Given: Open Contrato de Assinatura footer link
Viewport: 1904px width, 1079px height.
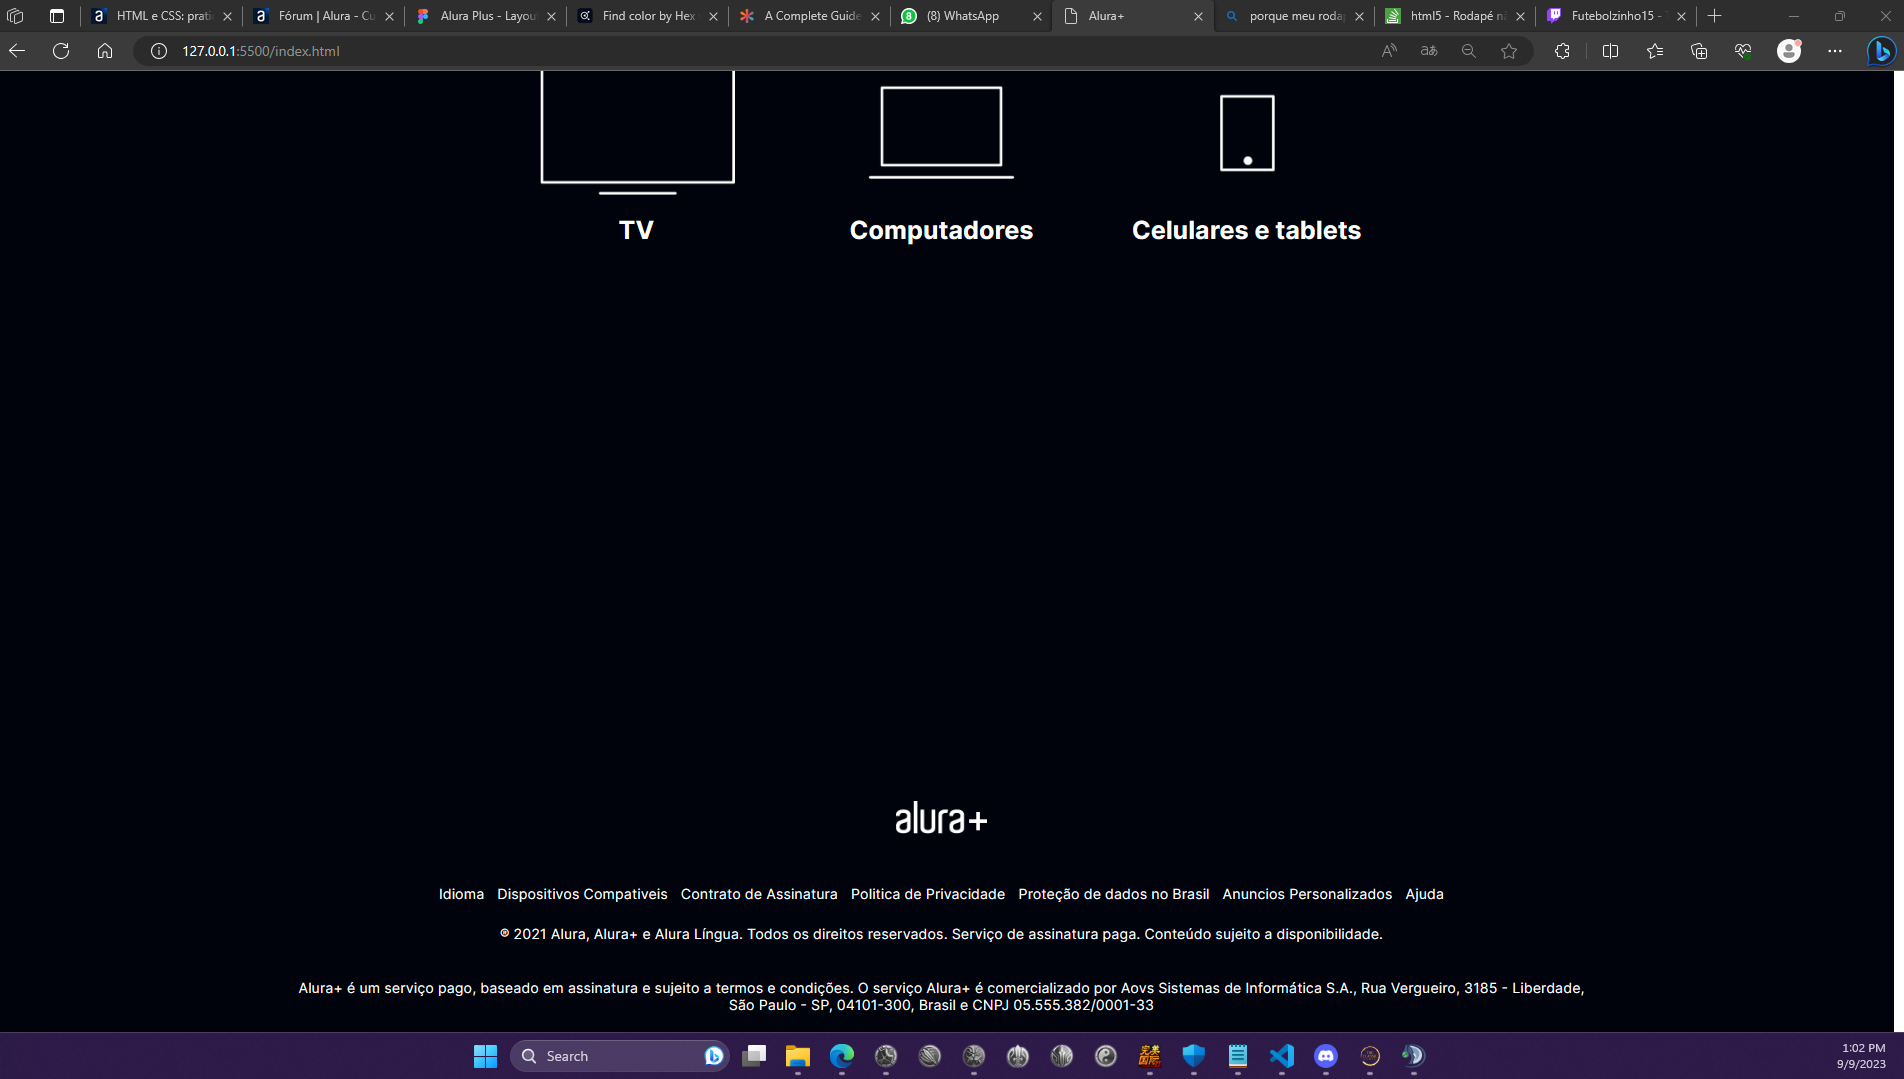Looking at the screenshot, I should 759,894.
